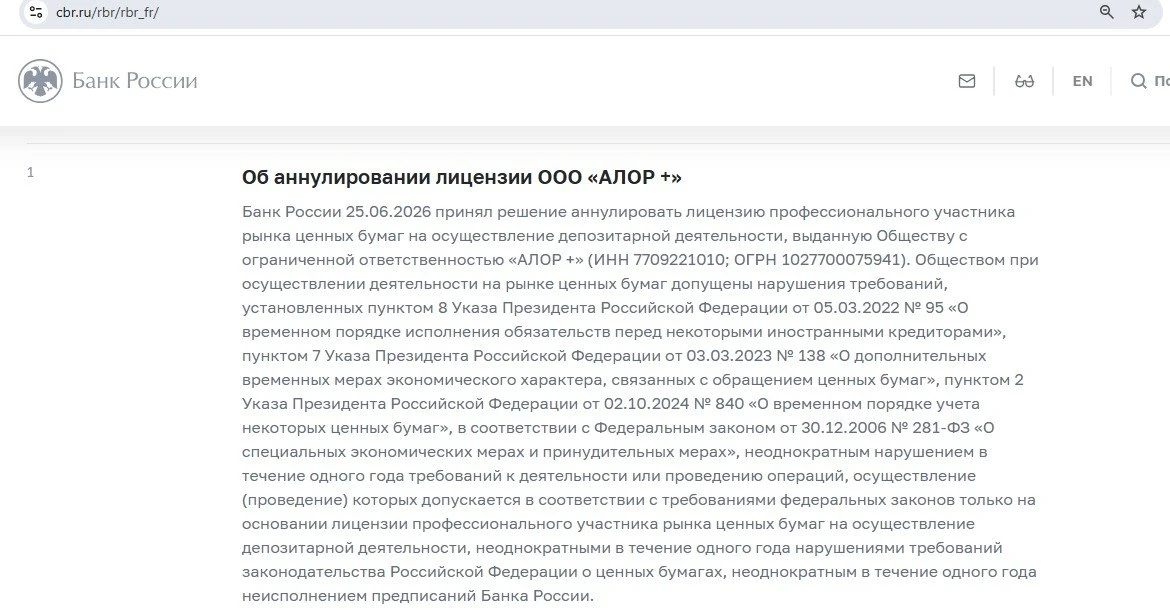This screenshot has height=612, width=1170.
Task: Click the date 30.12.2006 in the text
Action: (x=844, y=428)
